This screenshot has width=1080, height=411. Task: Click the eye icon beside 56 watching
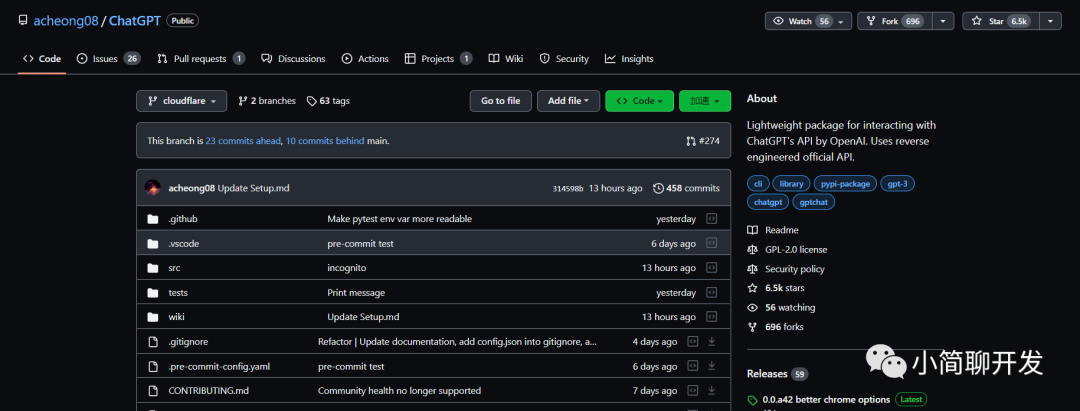[752, 308]
